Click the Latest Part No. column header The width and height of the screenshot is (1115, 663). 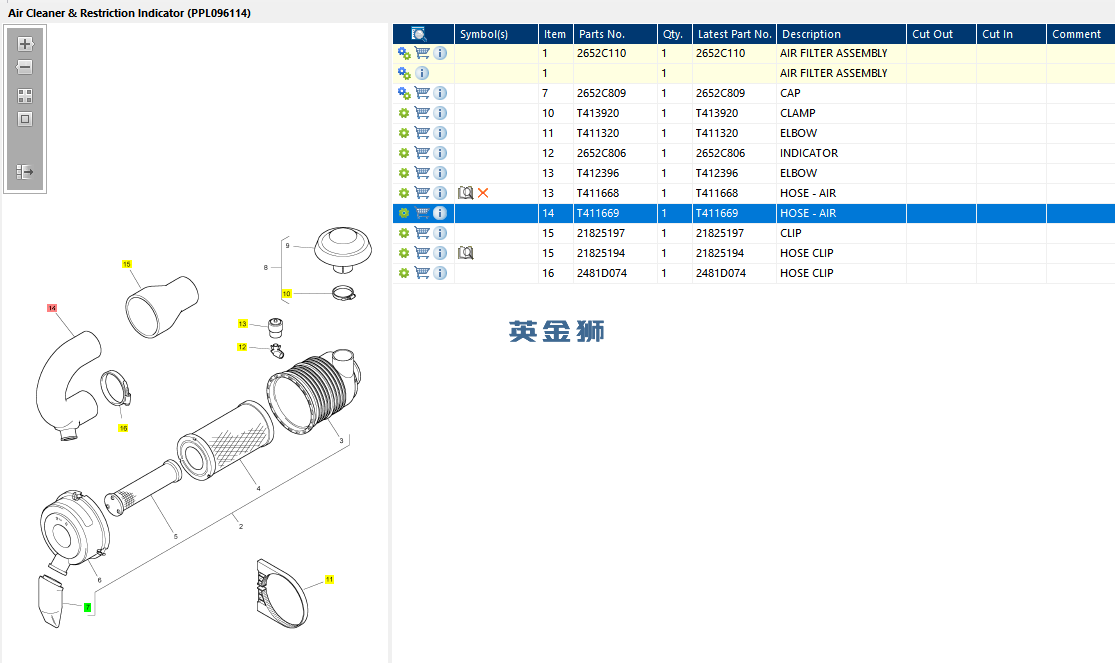click(x=735, y=33)
